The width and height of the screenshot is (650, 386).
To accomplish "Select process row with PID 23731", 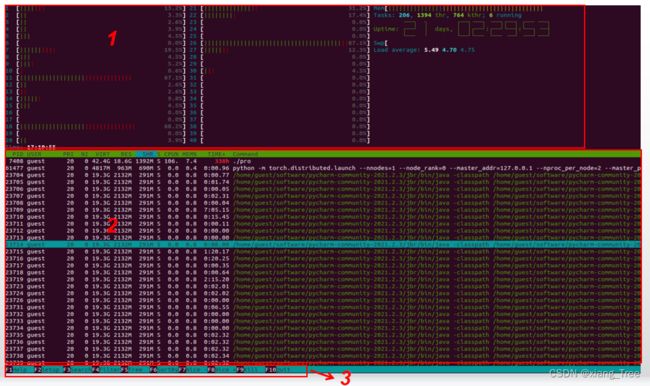I will (x=323, y=307).
